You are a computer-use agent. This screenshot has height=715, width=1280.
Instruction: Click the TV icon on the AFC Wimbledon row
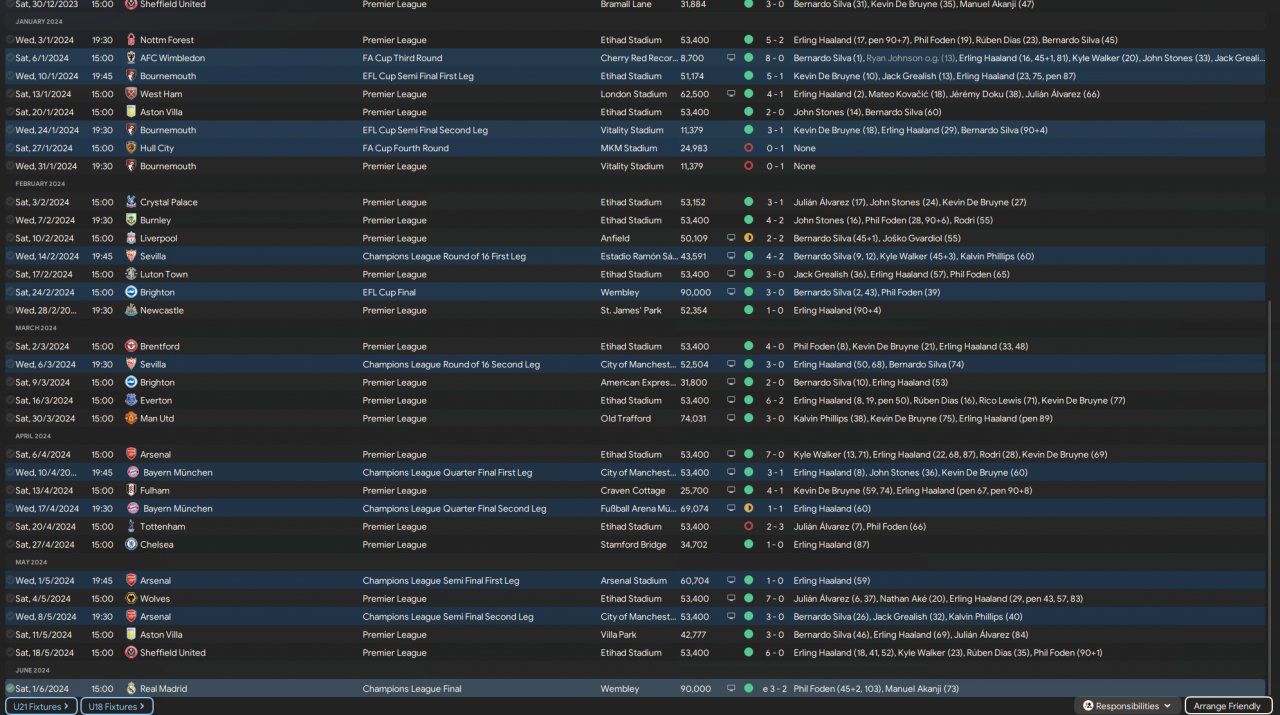coord(731,58)
